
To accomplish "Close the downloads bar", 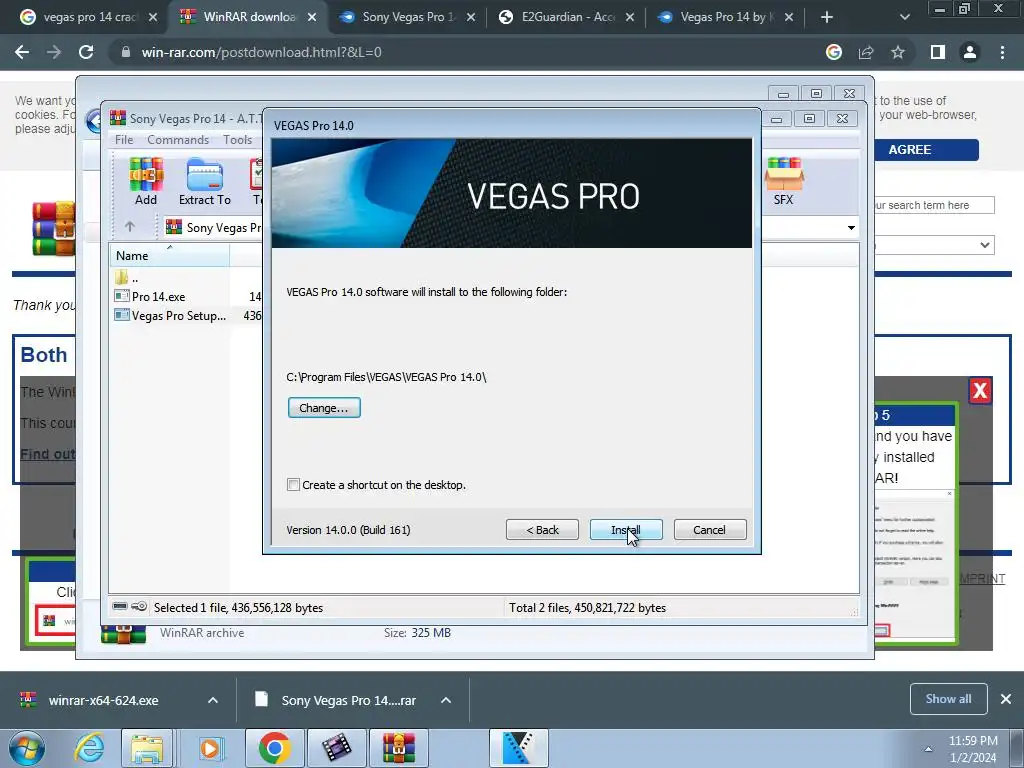I will click(x=1006, y=699).
